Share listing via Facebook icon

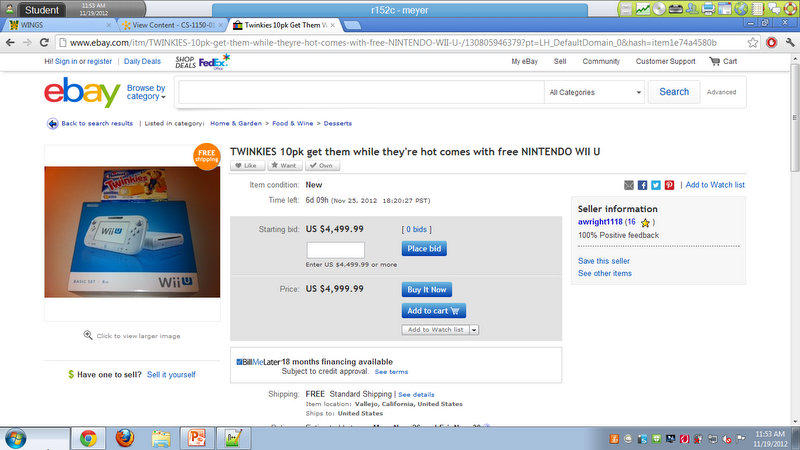(x=642, y=185)
